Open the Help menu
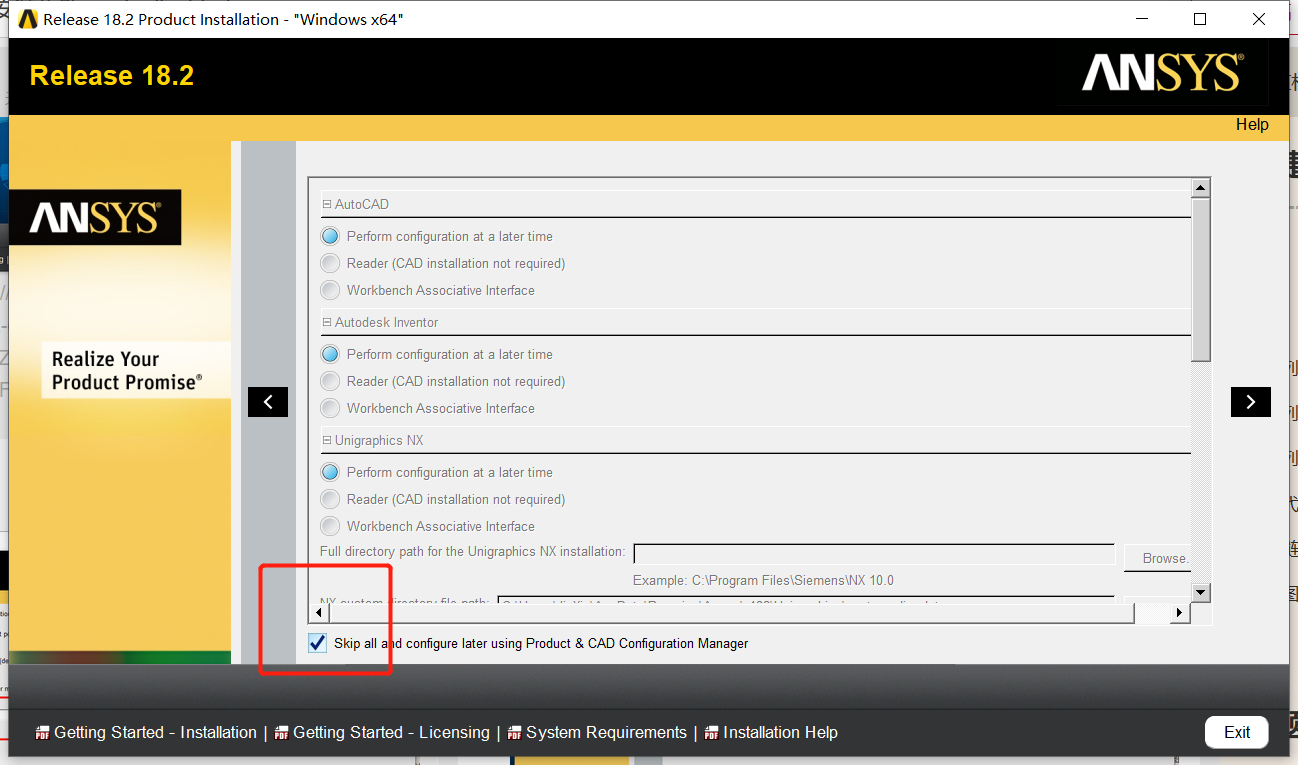 coord(1252,125)
